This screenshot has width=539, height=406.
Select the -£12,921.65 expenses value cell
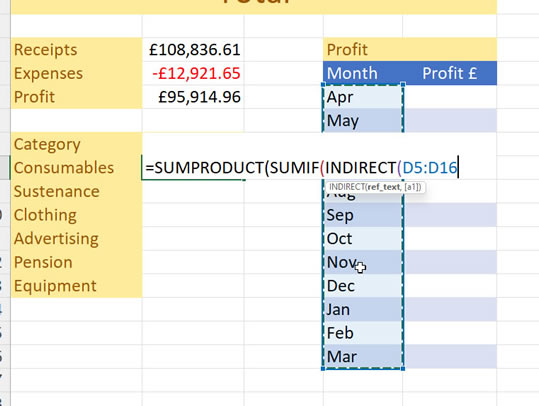coord(193,73)
